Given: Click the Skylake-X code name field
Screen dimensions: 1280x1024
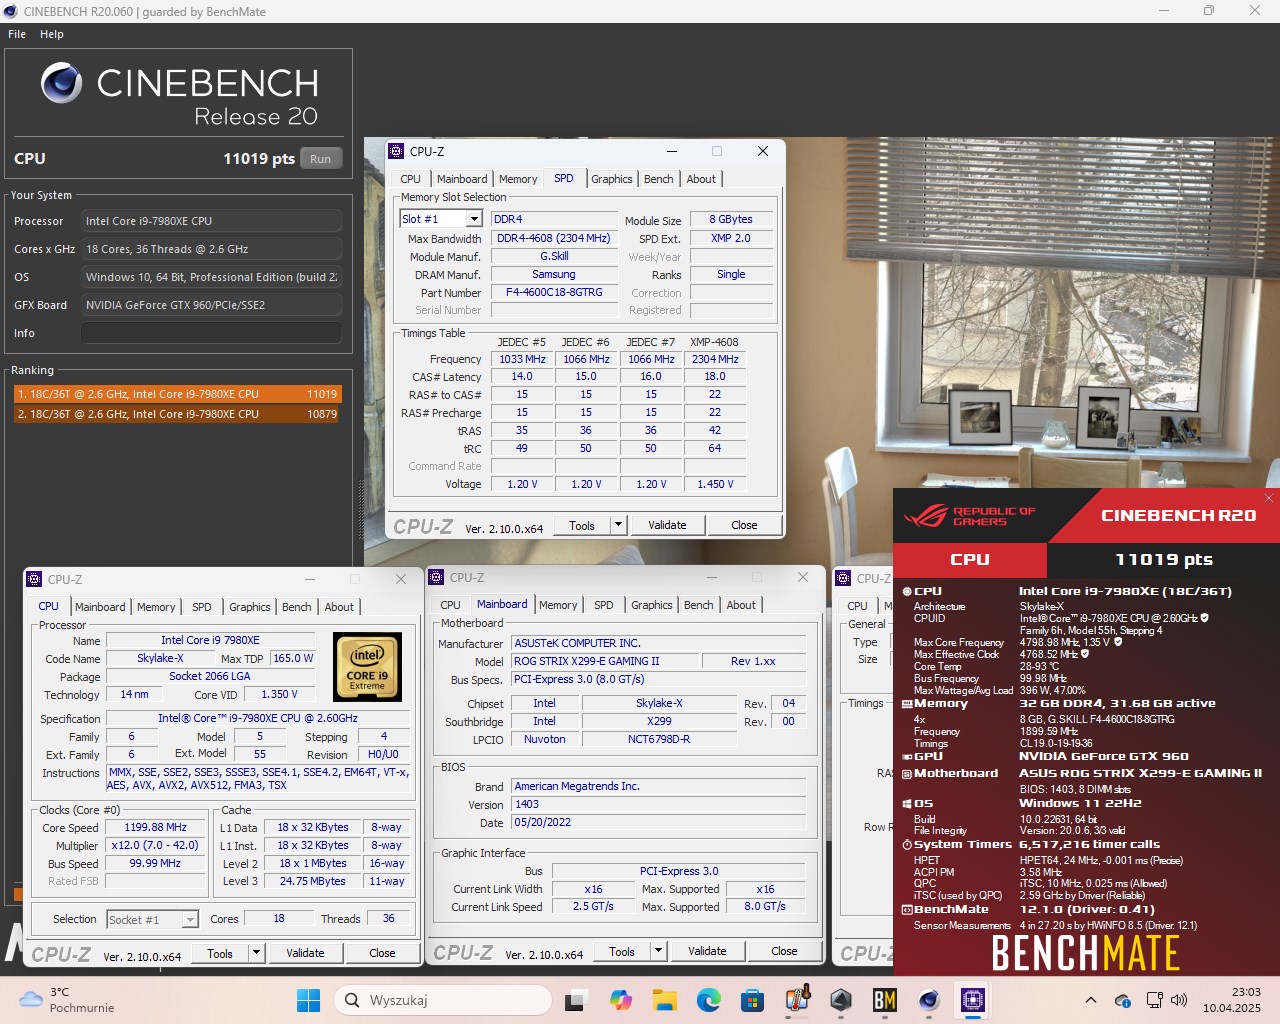Looking at the screenshot, I should 160,658.
